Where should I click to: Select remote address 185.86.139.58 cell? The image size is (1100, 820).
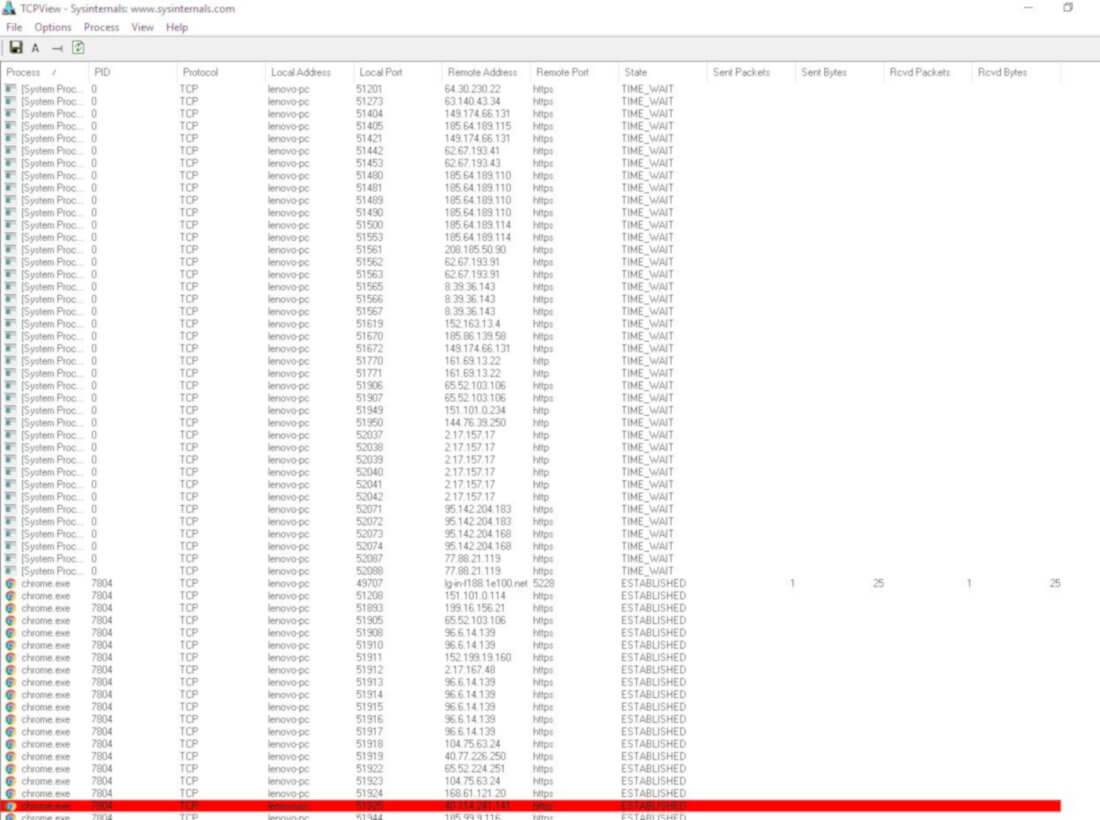[x=475, y=337]
